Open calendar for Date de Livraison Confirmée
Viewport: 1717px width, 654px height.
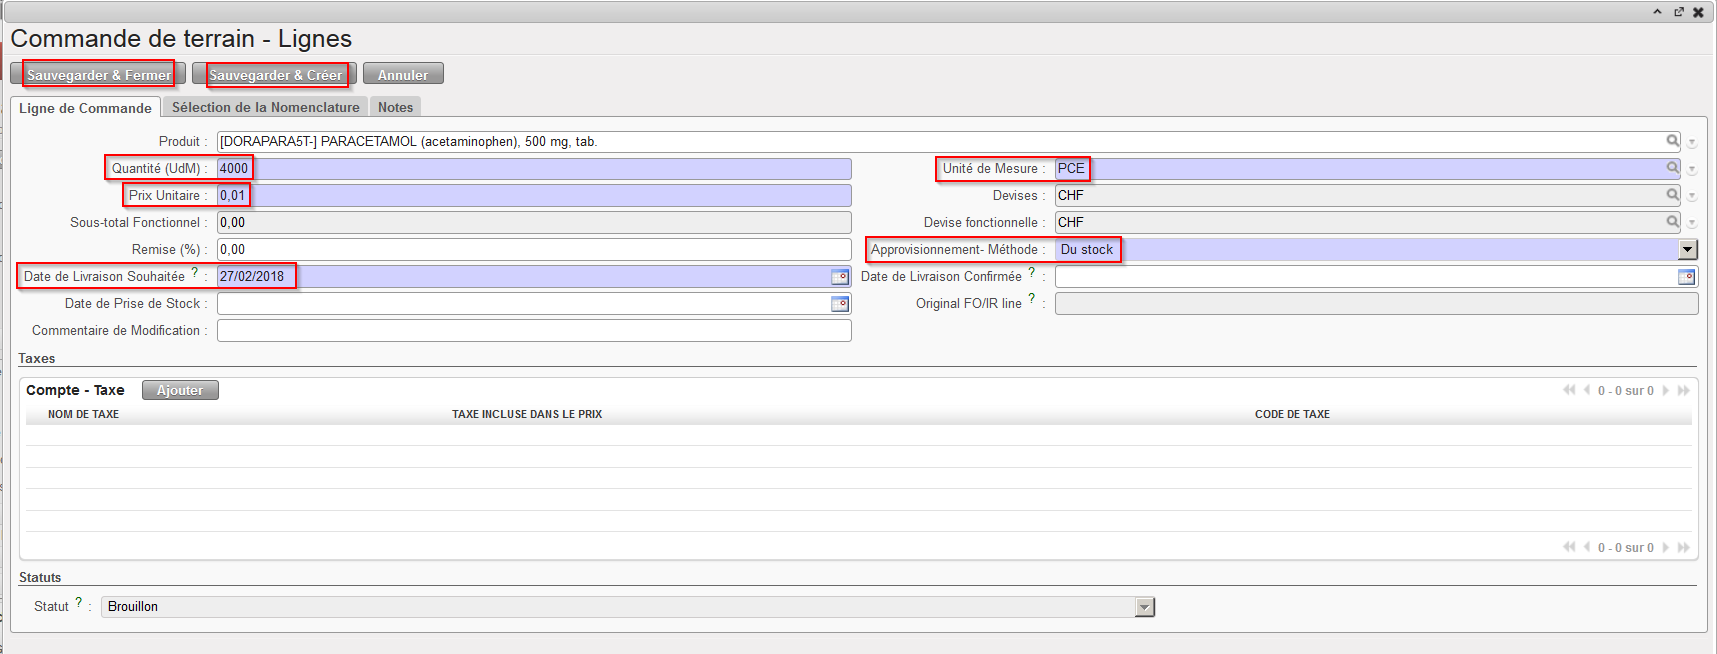pyautogui.click(x=1687, y=277)
